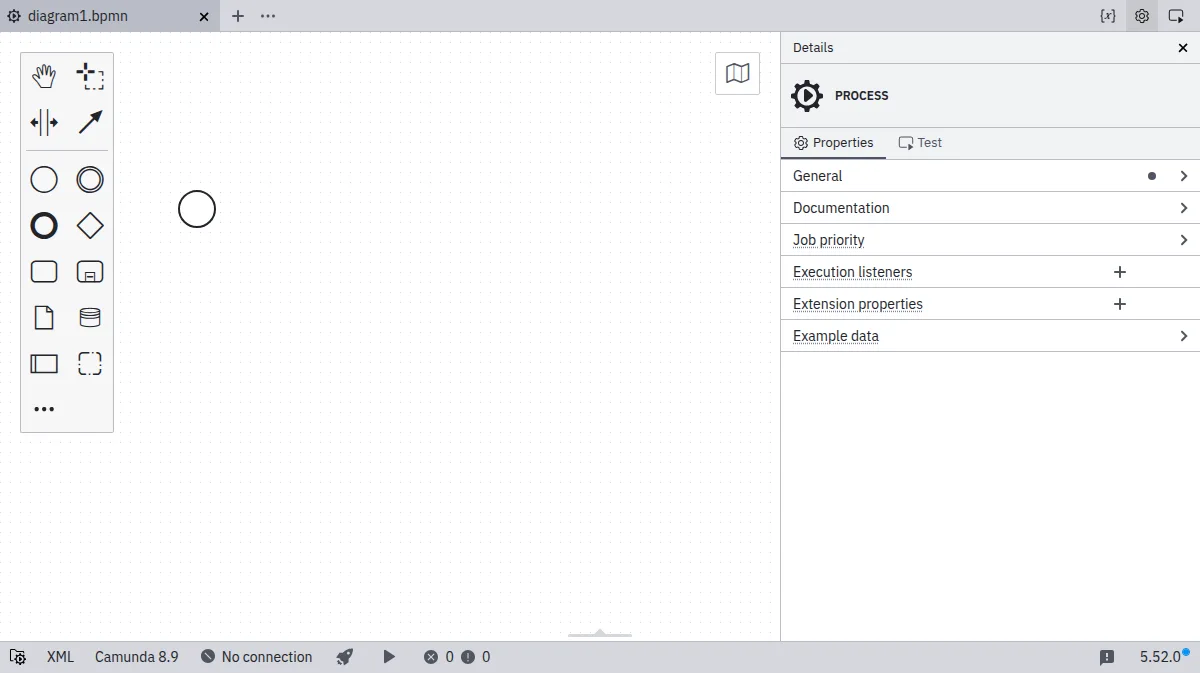Screen dimensions: 1200x673
Task: Create a task from palette
Action: (x=44, y=272)
